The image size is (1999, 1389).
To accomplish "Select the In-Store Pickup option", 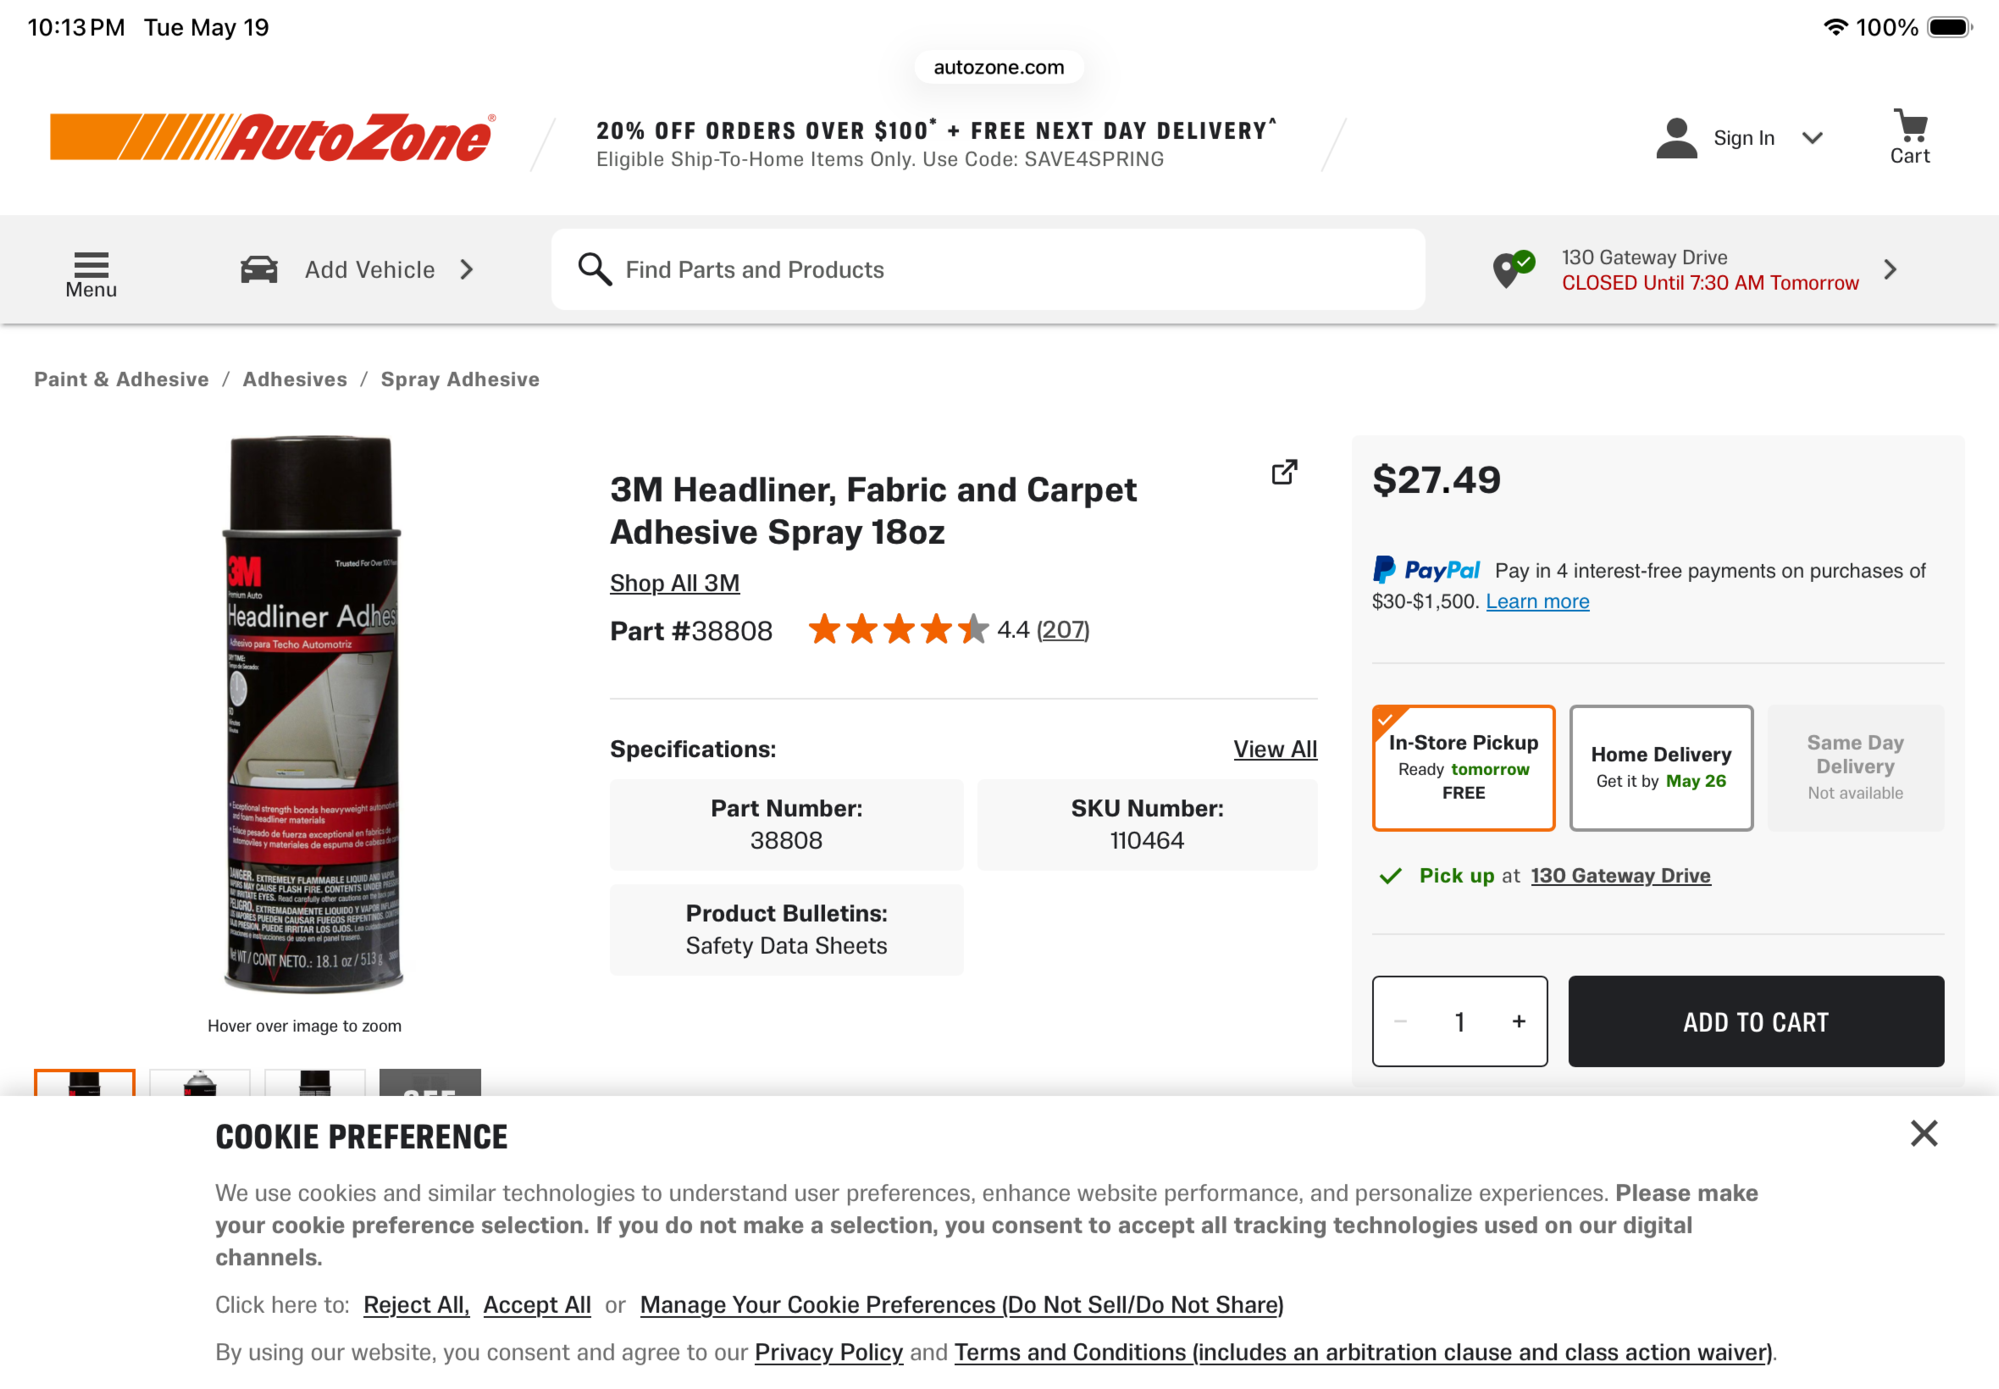I will [x=1463, y=768].
